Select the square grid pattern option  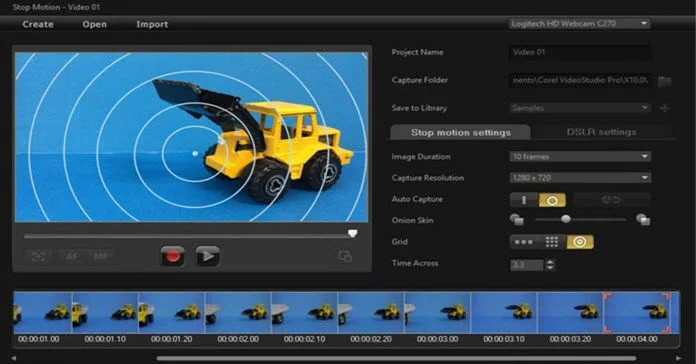pyautogui.click(x=552, y=242)
